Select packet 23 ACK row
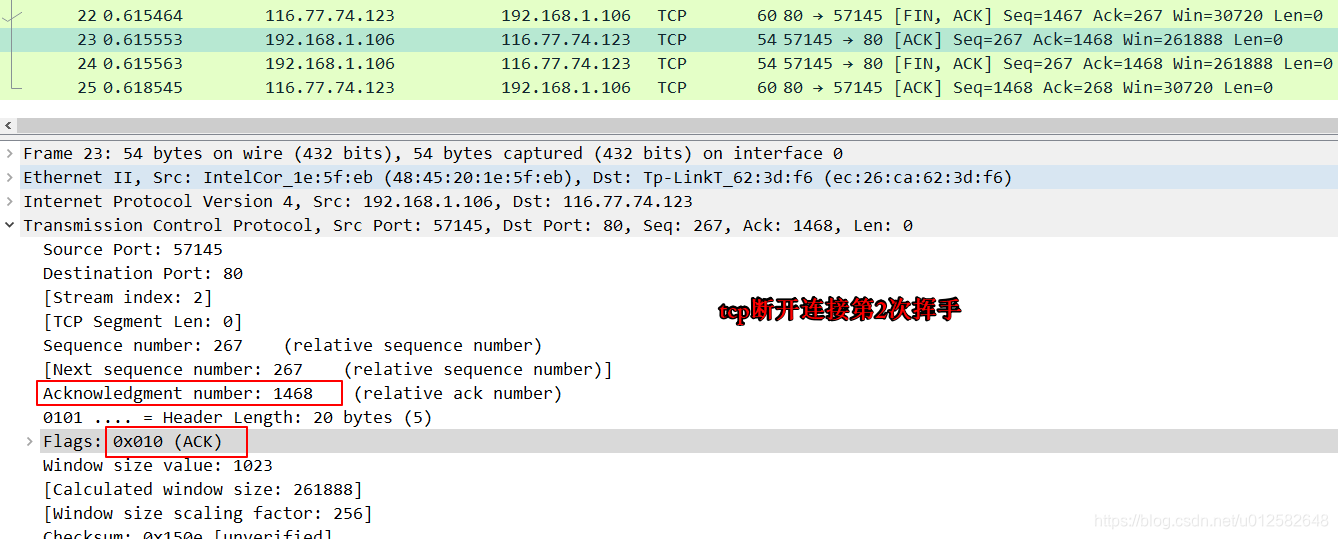The height and width of the screenshot is (539, 1338). [x=669, y=40]
